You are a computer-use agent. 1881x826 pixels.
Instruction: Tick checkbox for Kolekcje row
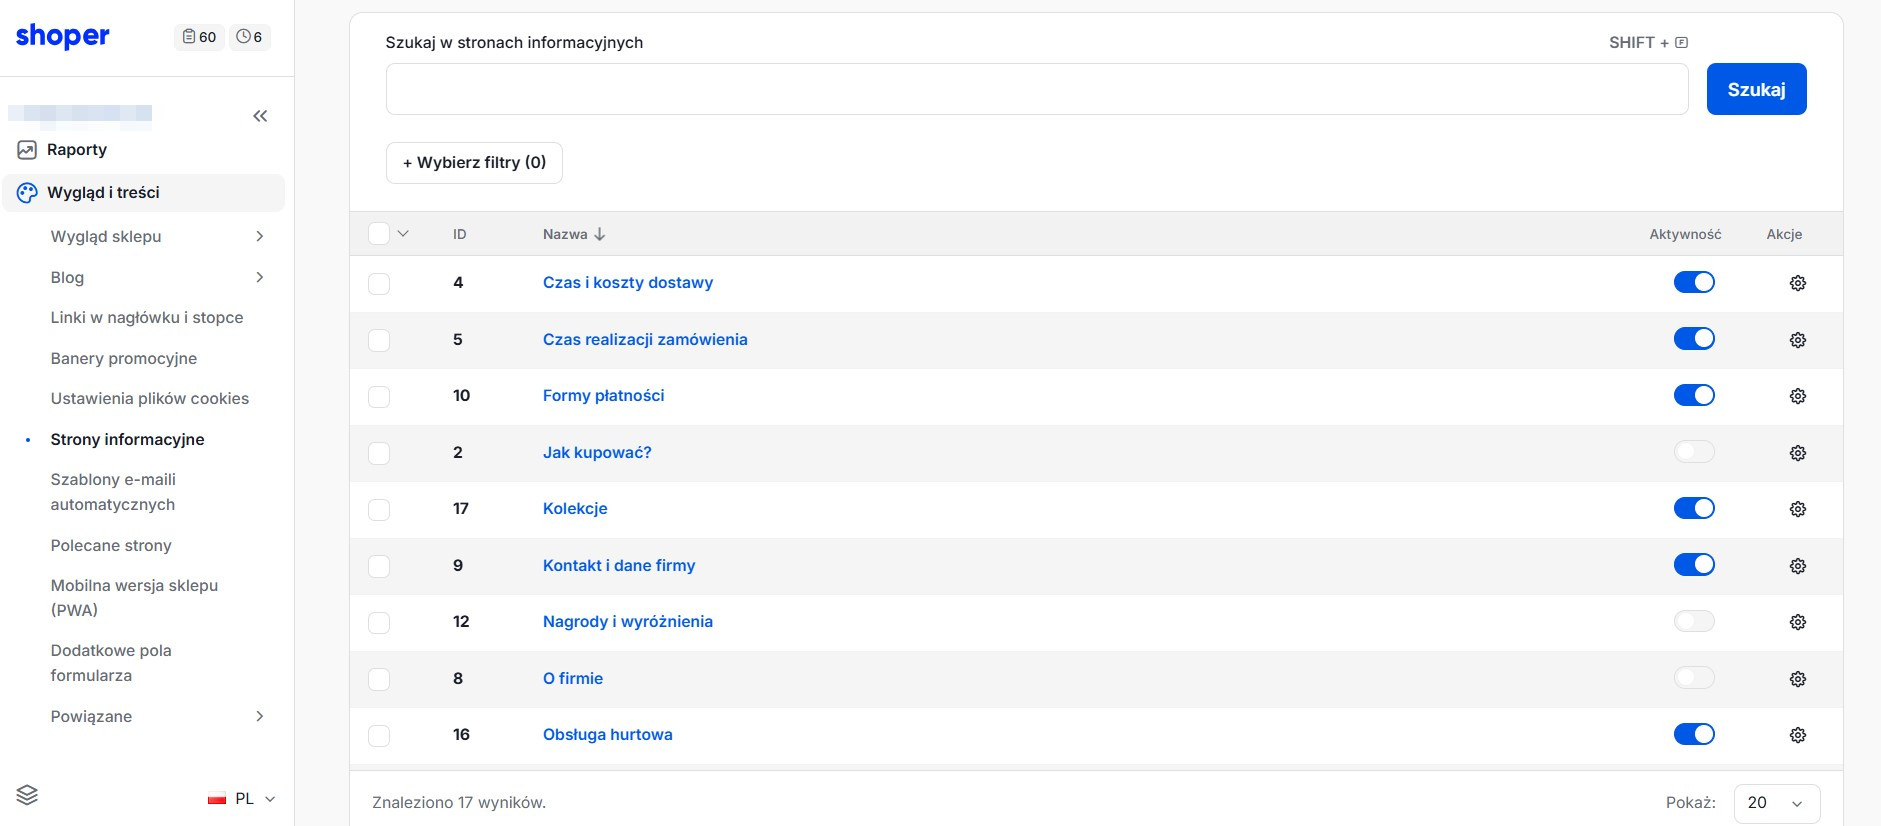[x=379, y=509]
